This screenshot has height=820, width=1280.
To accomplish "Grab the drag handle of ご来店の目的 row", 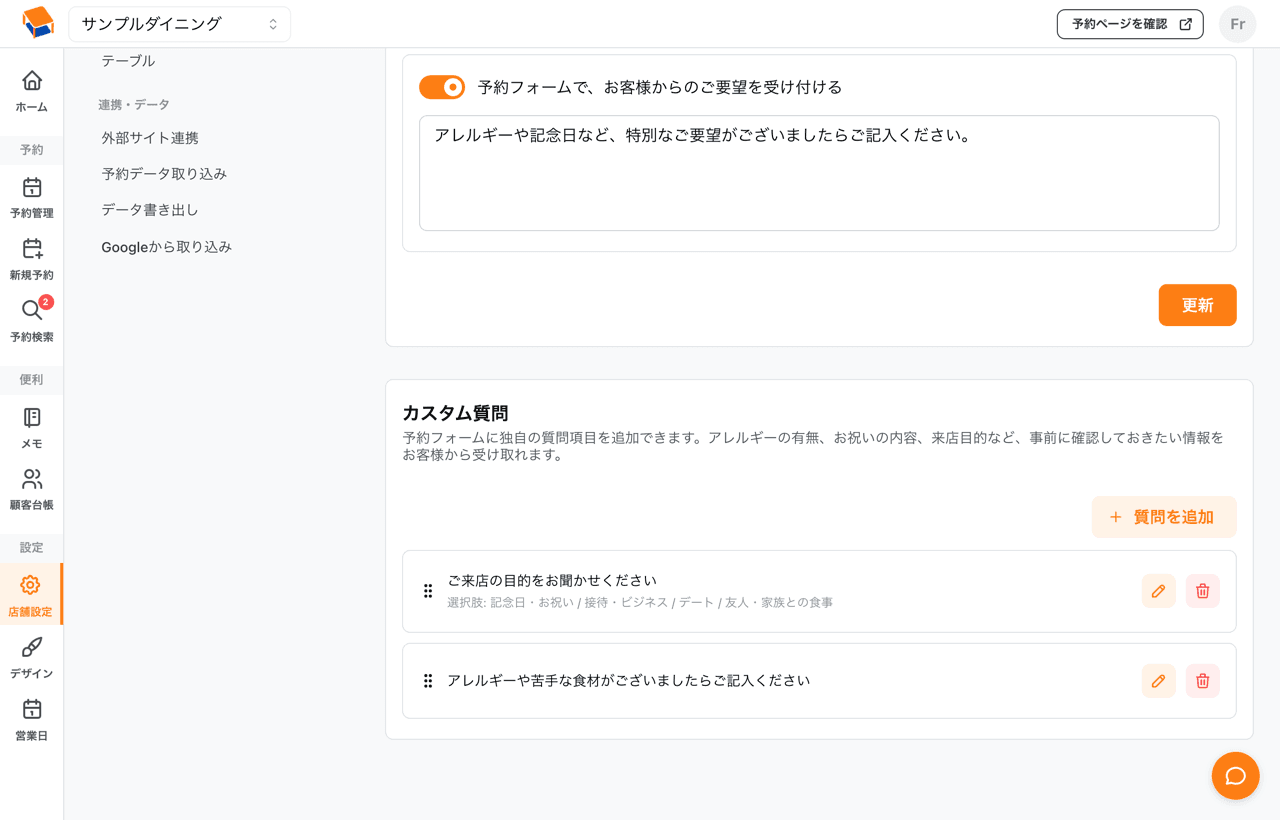I will 428,591.
